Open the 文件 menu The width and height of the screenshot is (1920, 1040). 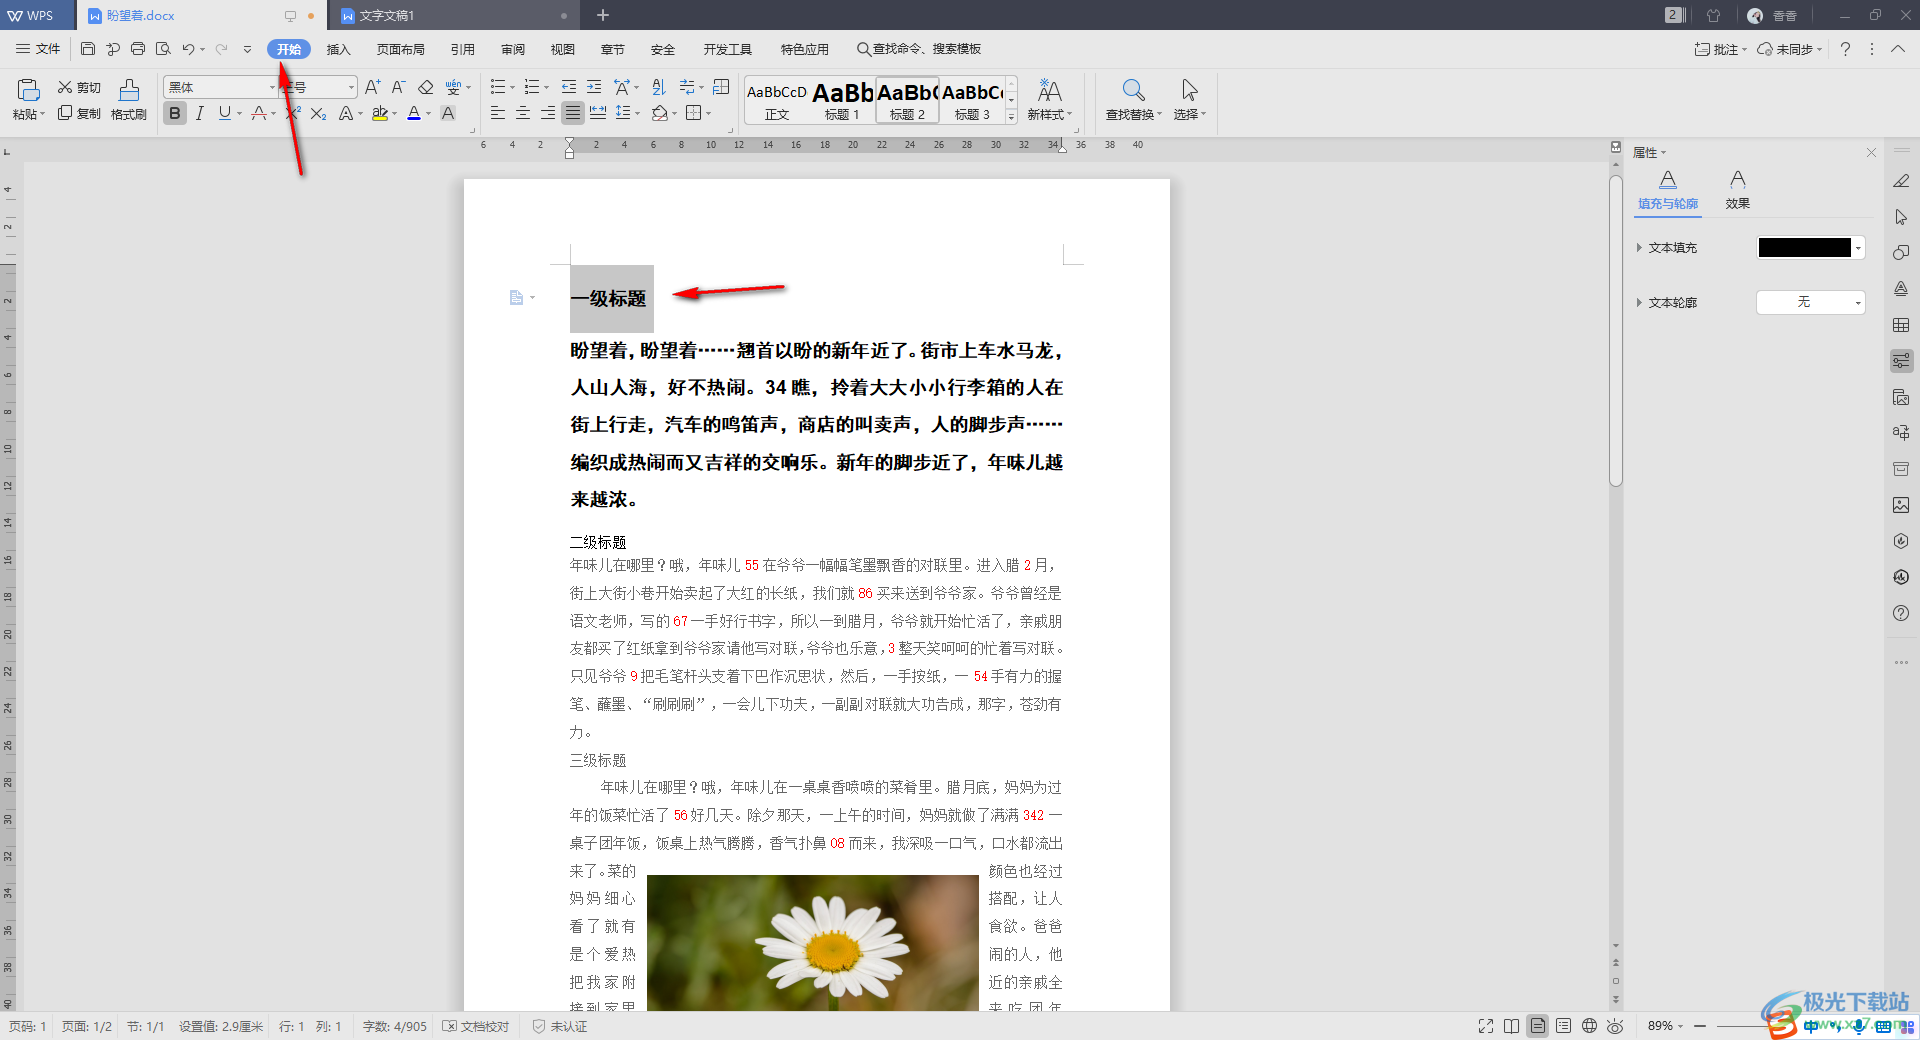coord(38,49)
